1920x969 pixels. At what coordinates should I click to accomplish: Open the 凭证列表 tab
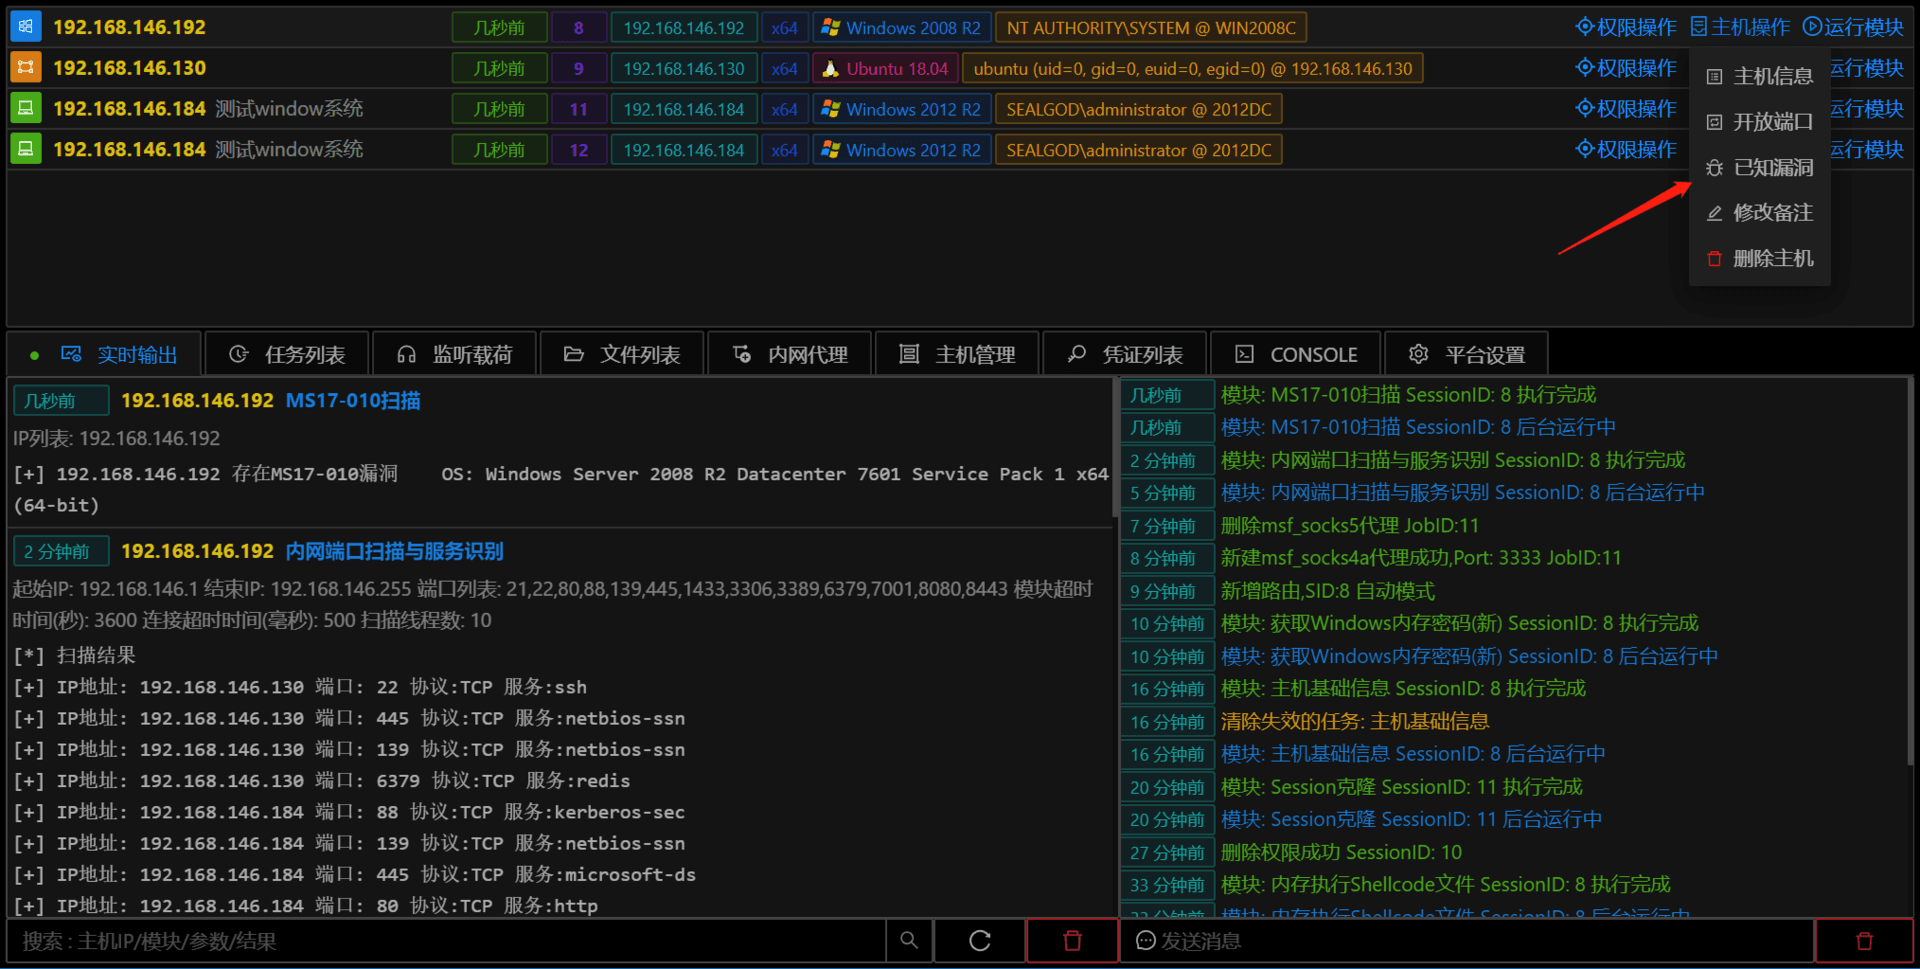(x=1125, y=354)
